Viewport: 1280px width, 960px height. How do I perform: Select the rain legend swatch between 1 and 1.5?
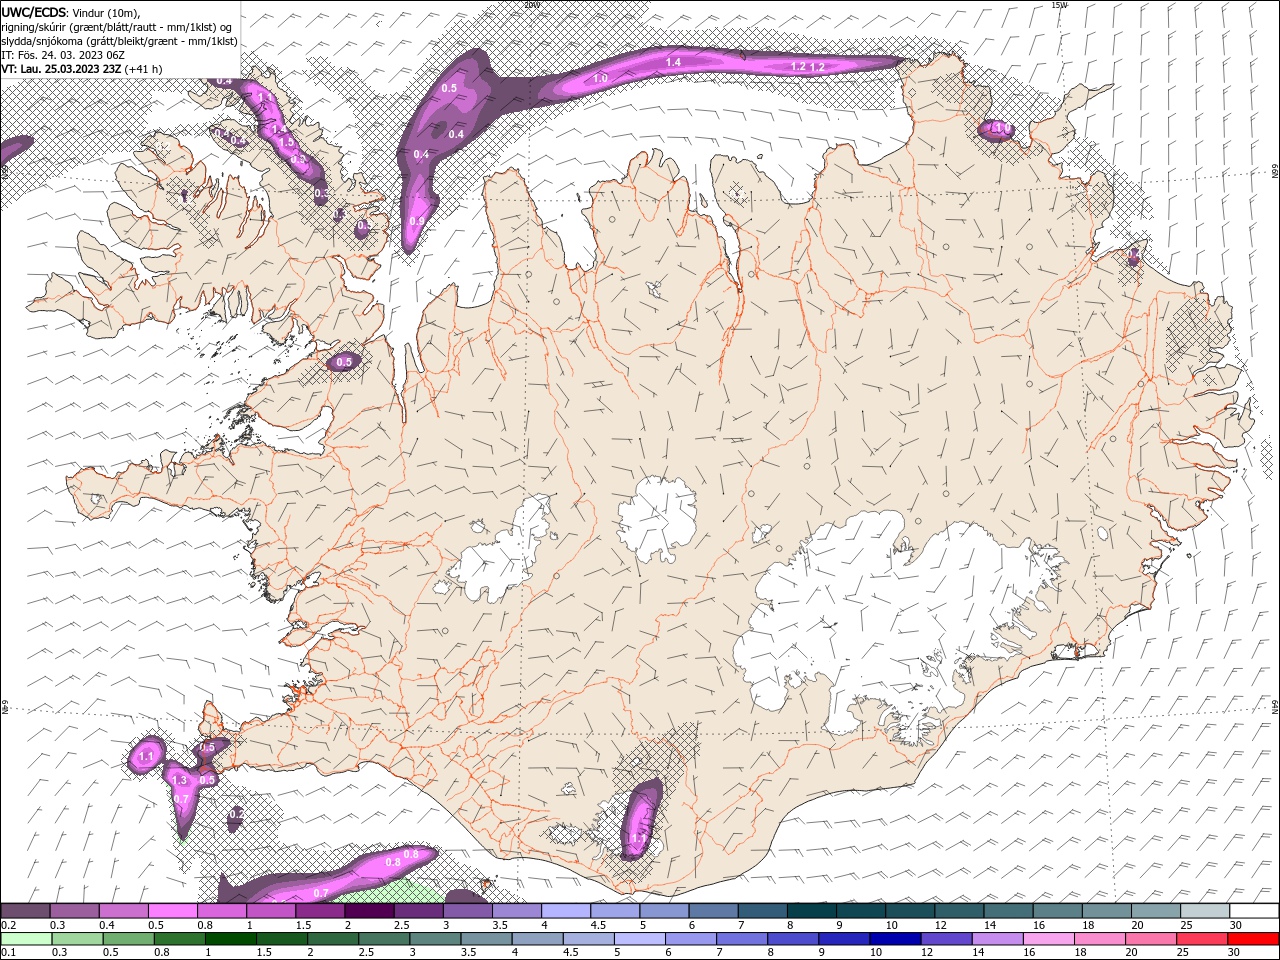[x=231, y=939]
